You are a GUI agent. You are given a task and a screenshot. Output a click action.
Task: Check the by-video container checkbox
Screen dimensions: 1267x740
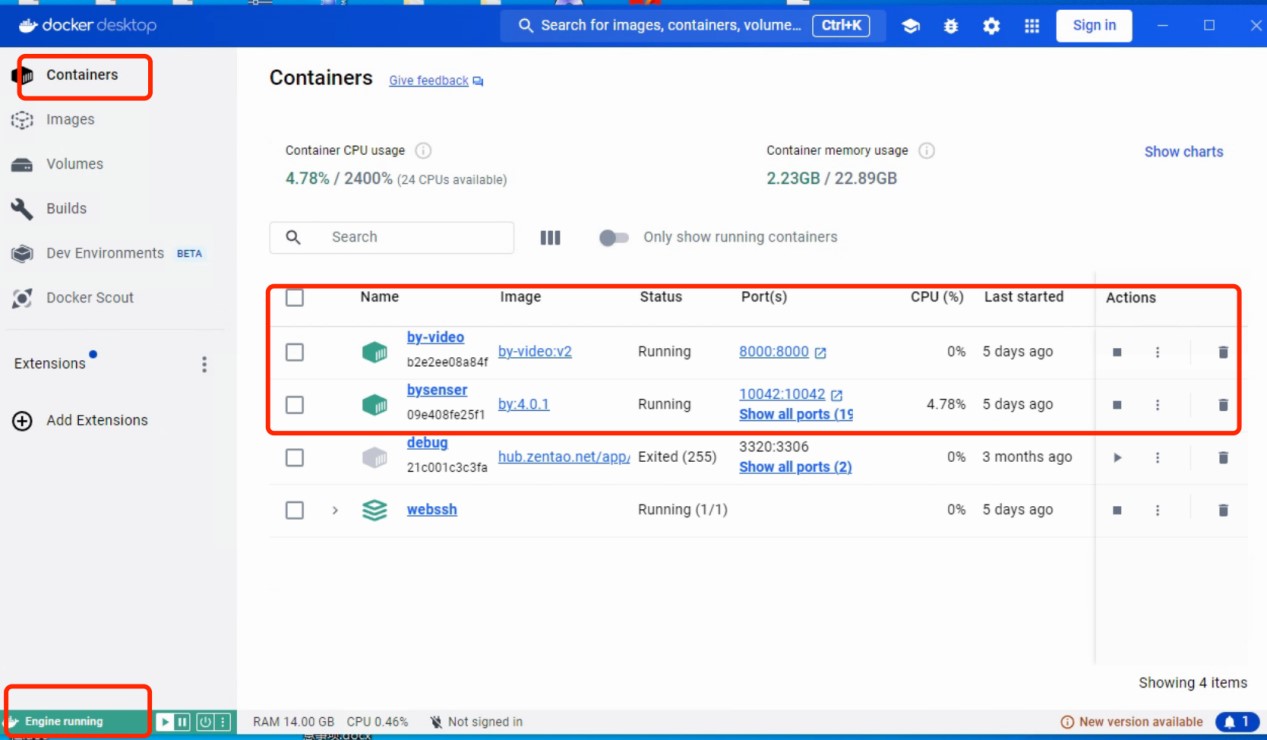(295, 352)
